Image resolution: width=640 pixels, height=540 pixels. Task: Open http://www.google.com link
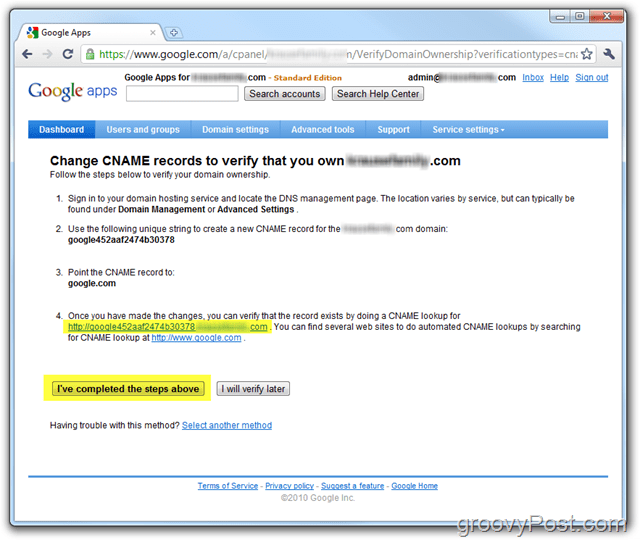(196, 338)
